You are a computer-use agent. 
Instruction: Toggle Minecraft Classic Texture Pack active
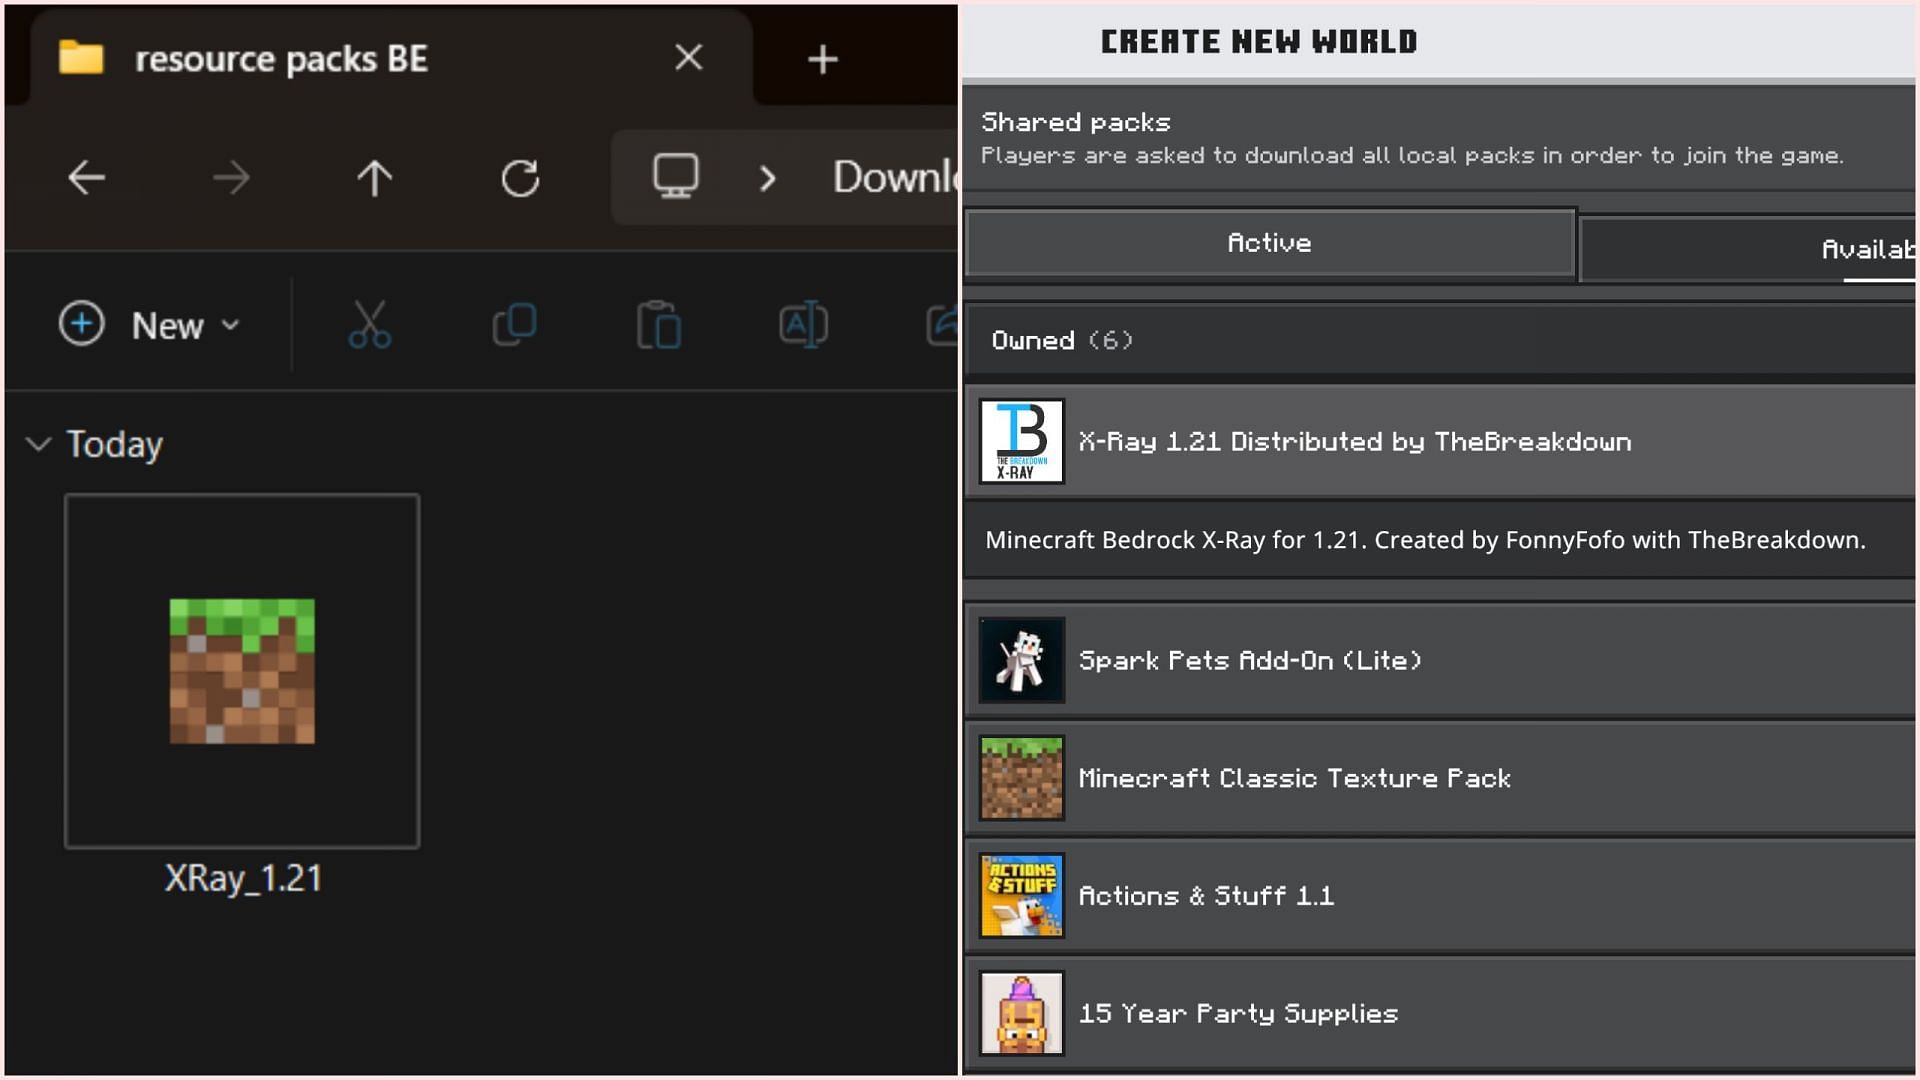point(1441,777)
